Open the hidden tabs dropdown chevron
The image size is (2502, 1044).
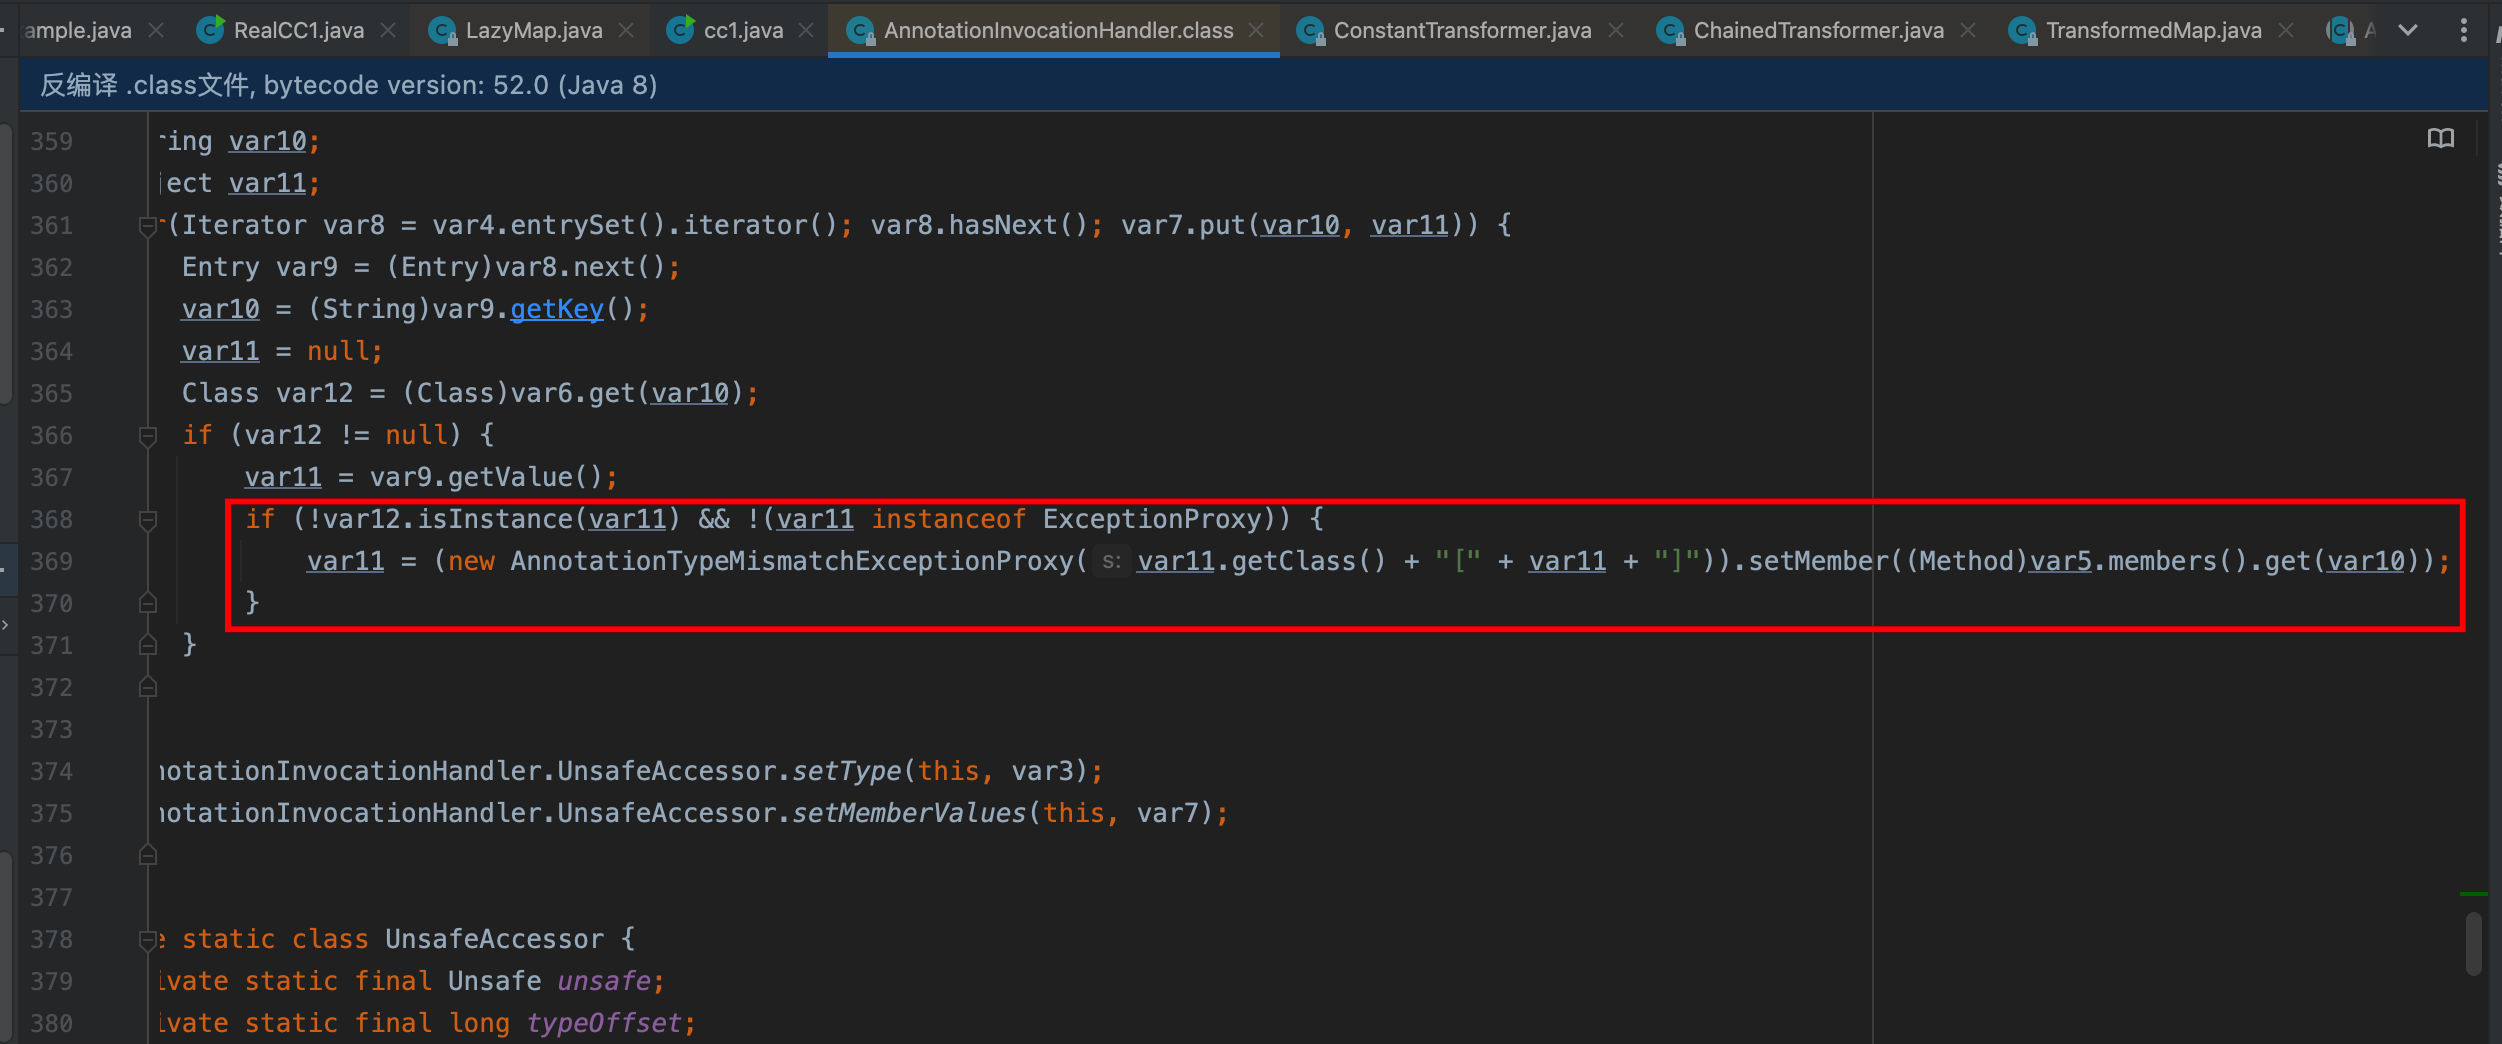2409,30
